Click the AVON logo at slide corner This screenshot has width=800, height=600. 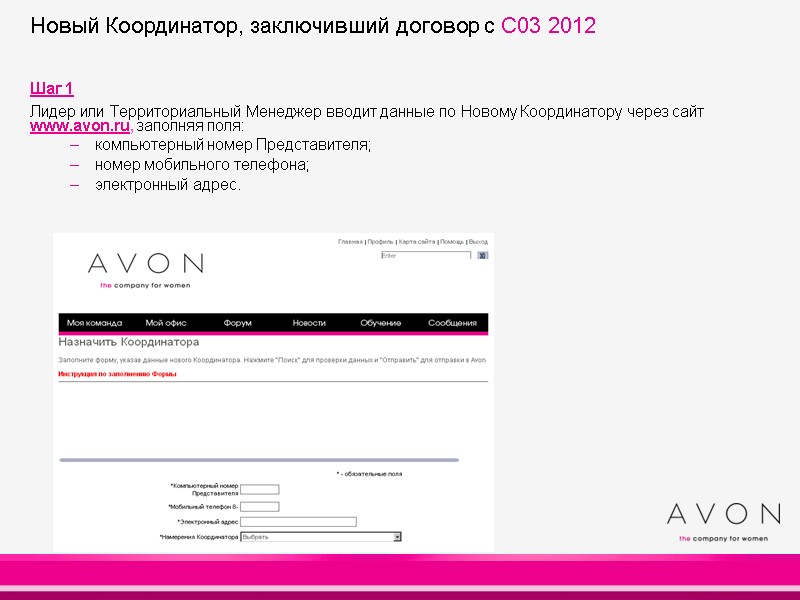point(723,522)
